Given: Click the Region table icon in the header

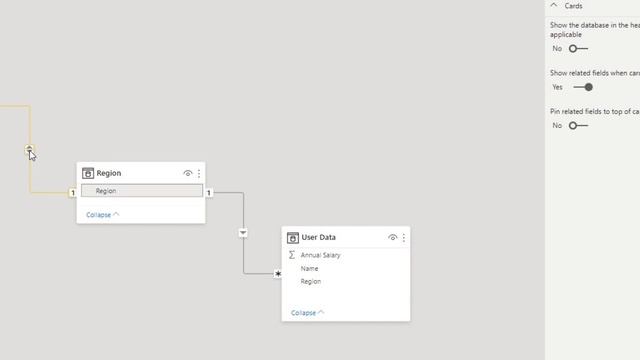Looking at the screenshot, I should point(88,173).
